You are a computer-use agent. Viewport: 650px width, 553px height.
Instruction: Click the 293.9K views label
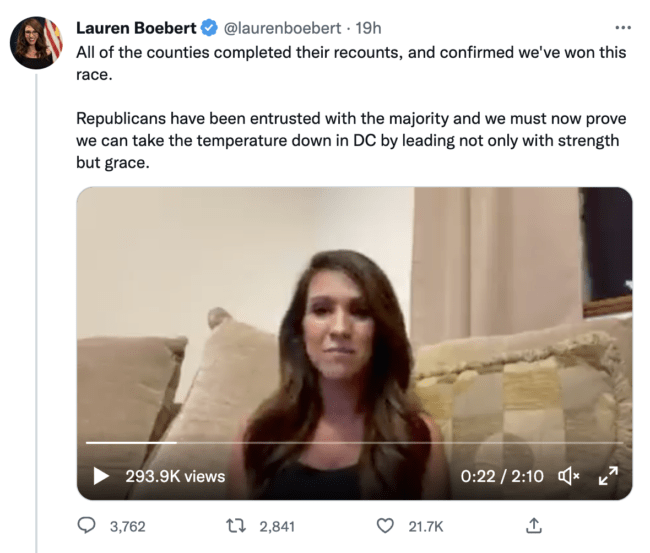[x=174, y=476]
